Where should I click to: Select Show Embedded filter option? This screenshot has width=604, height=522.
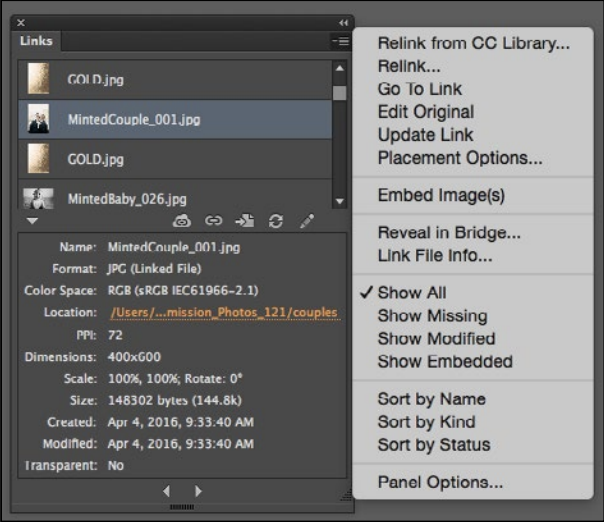[x=445, y=362]
